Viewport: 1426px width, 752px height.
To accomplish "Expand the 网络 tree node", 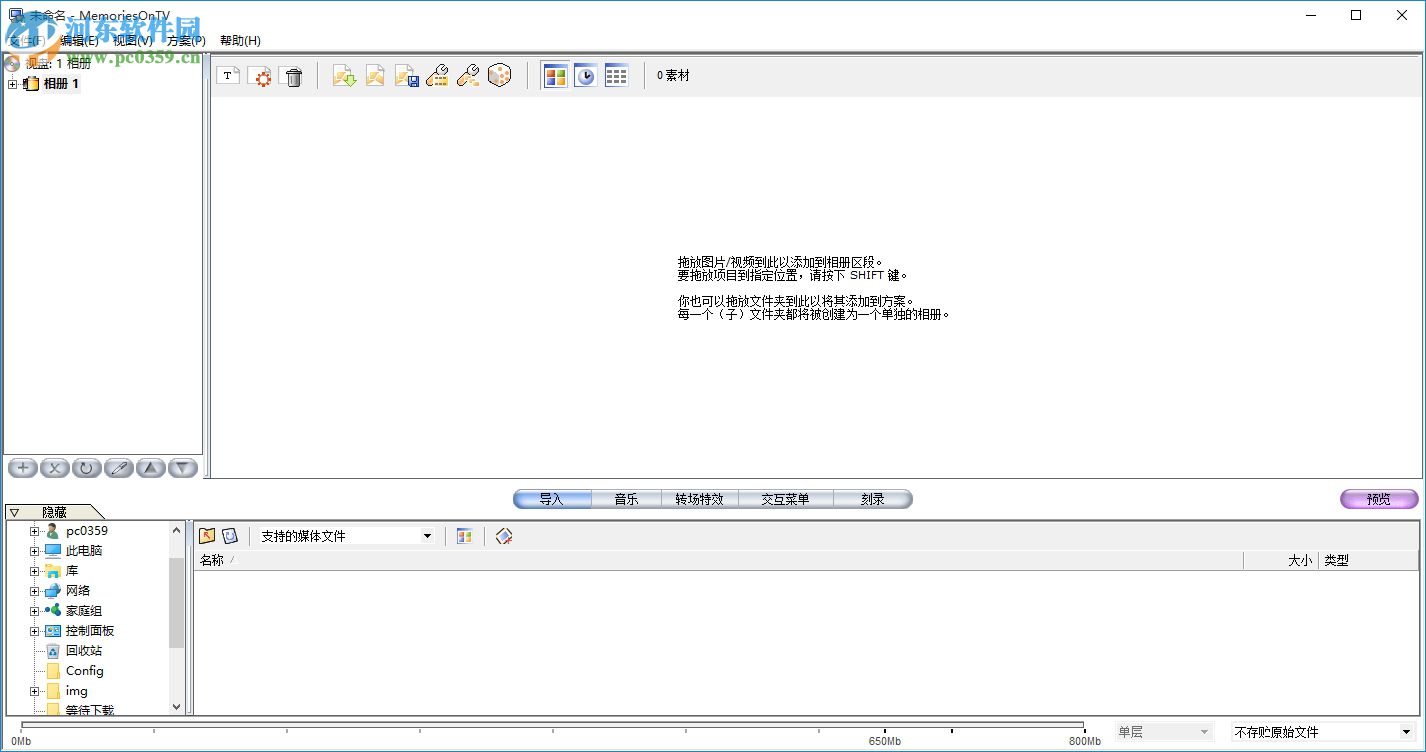I will click(34, 591).
